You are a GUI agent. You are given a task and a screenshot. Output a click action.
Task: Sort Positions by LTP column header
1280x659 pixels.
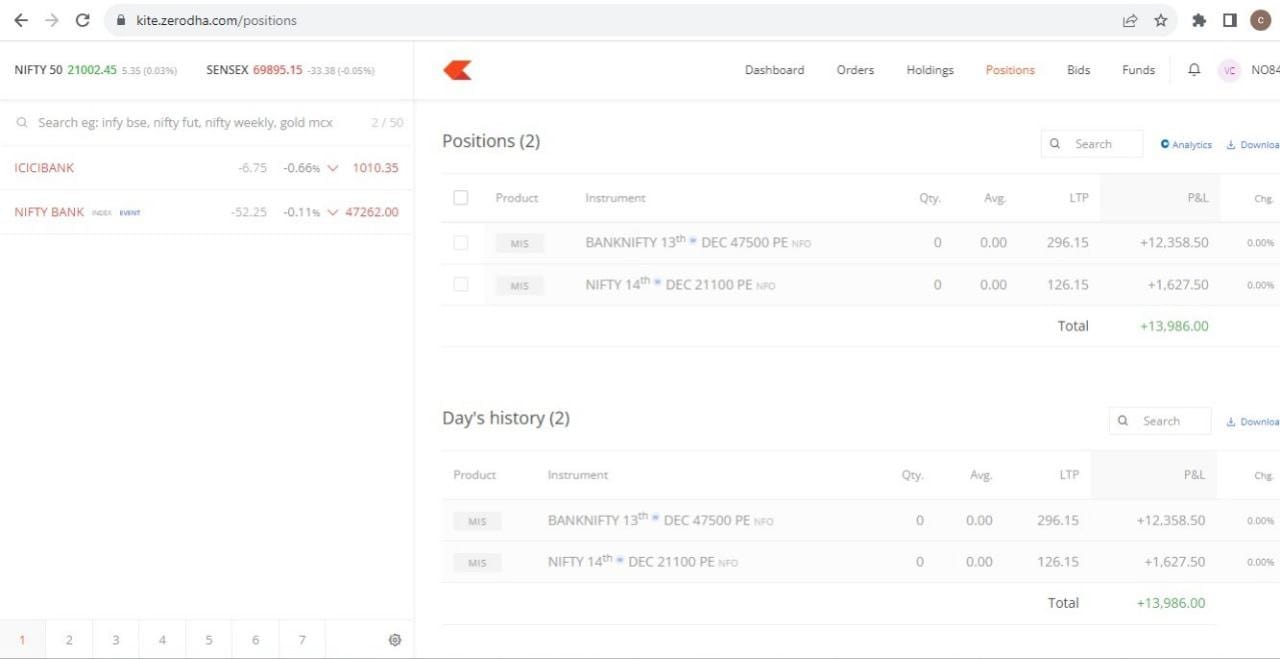tap(1079, 198)
